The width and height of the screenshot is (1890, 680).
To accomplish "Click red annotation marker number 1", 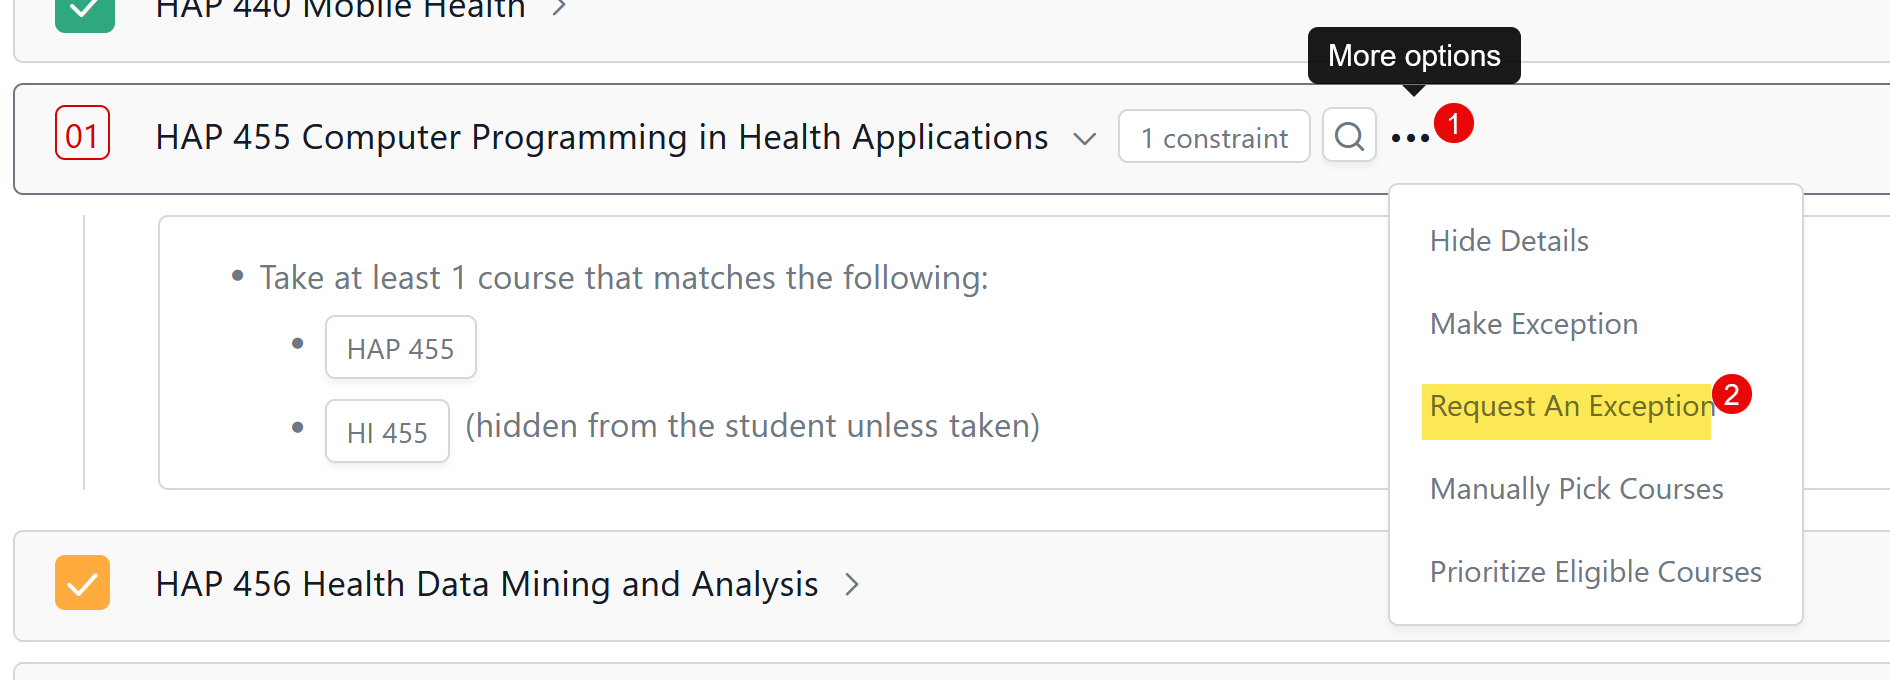I will 1453,123.
